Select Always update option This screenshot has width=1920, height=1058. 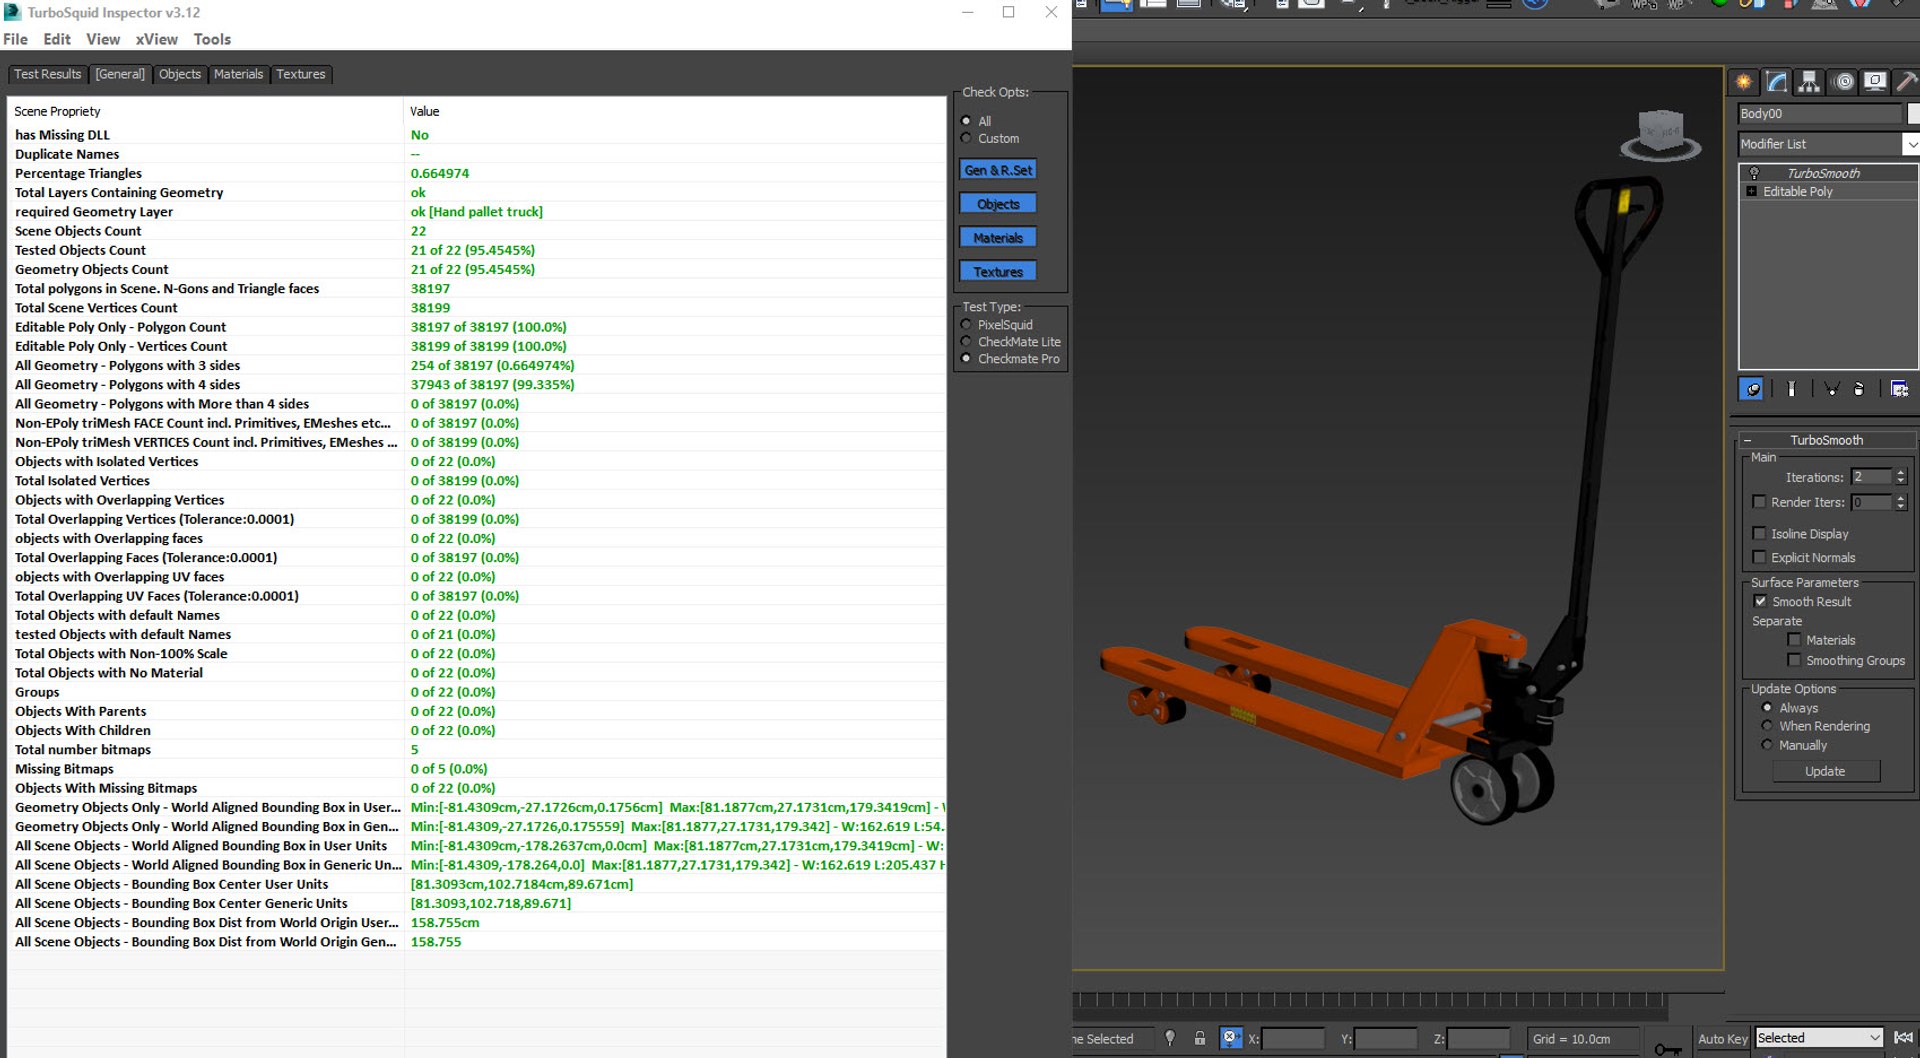[x=1767, y=708]
